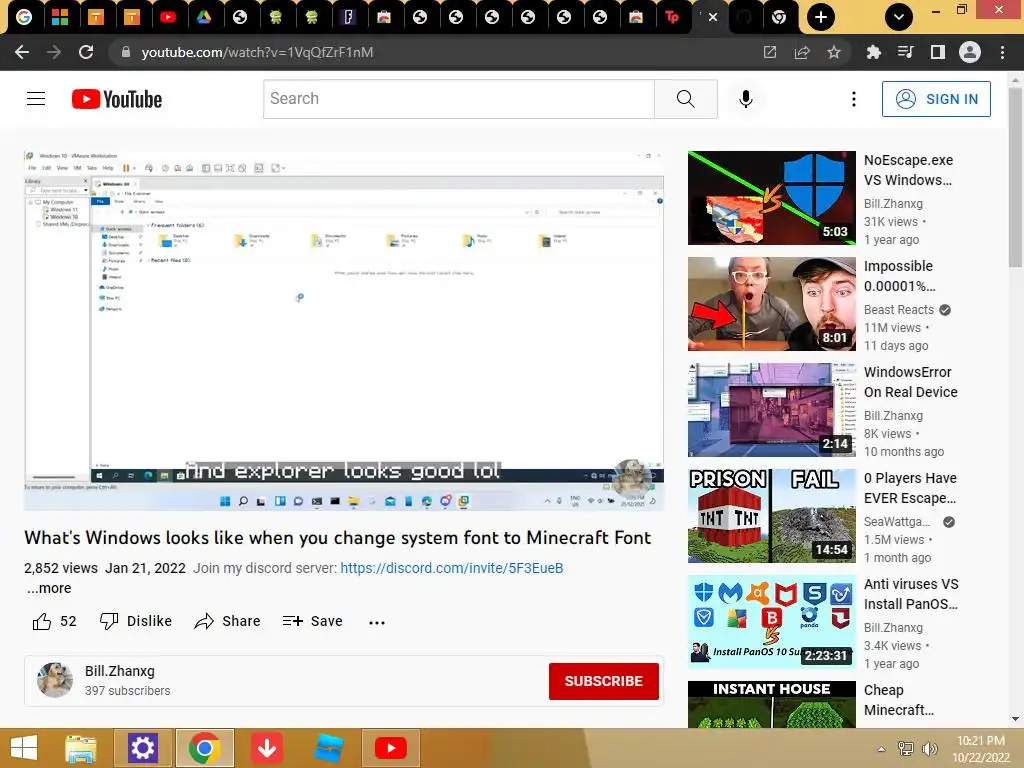Click the address bar URL

[x=257, y=52]
